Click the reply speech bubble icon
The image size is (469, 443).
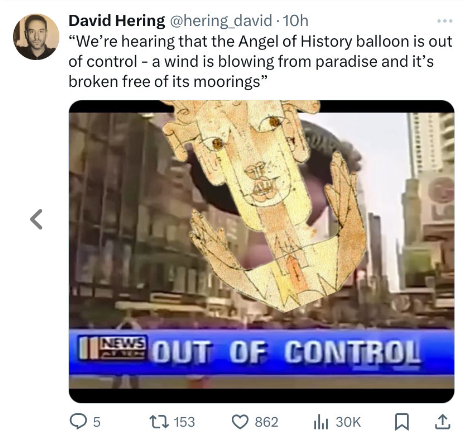pyautogui.click(x=77, y=422)
